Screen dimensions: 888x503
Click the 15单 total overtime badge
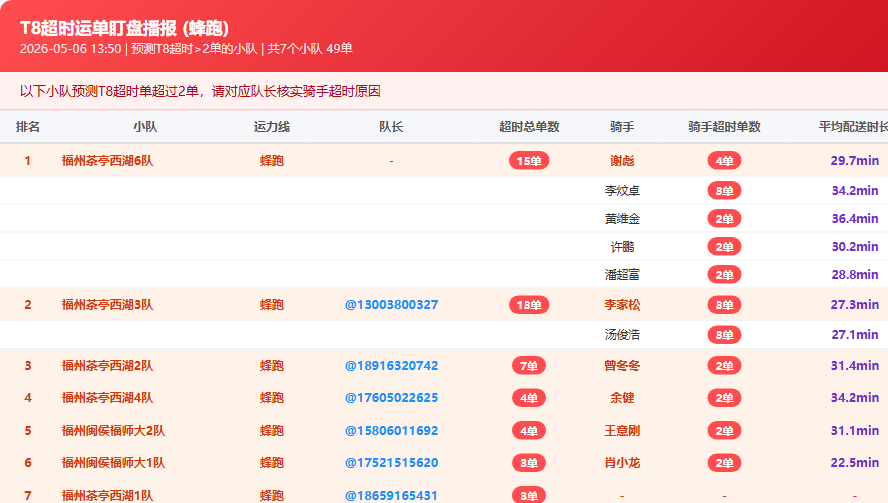click(529, 161)
